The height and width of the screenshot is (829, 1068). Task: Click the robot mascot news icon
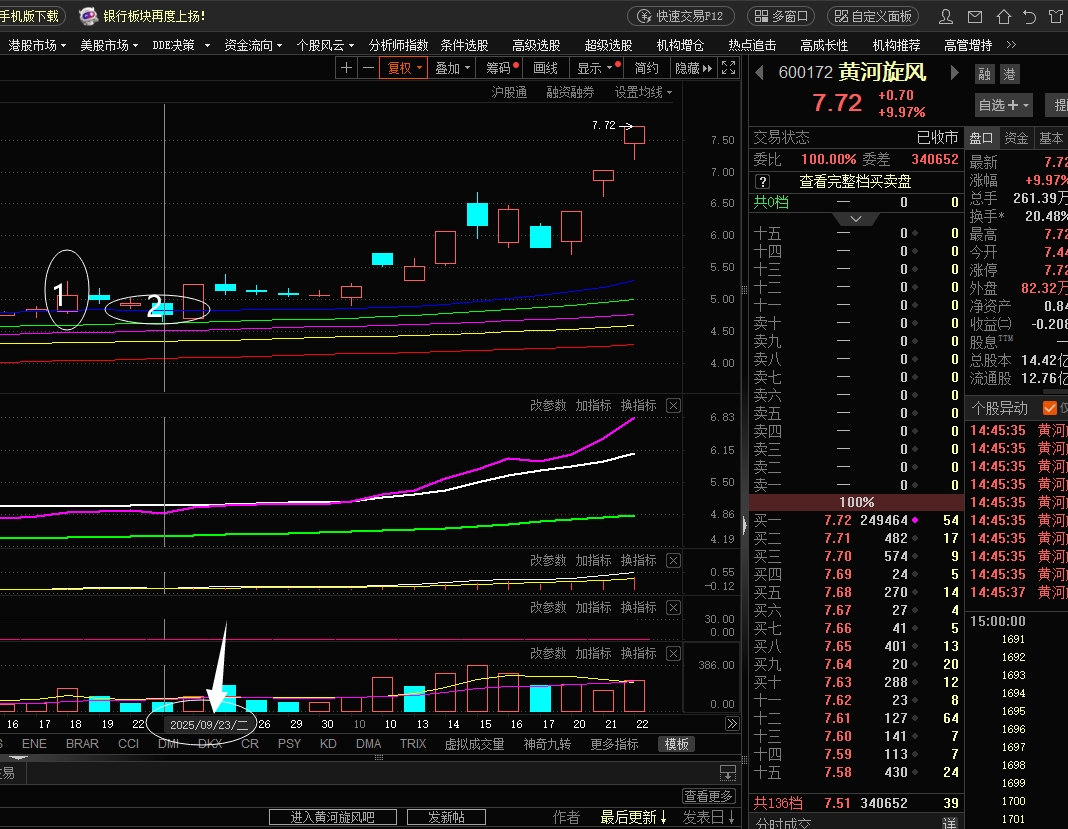(88, 16)
